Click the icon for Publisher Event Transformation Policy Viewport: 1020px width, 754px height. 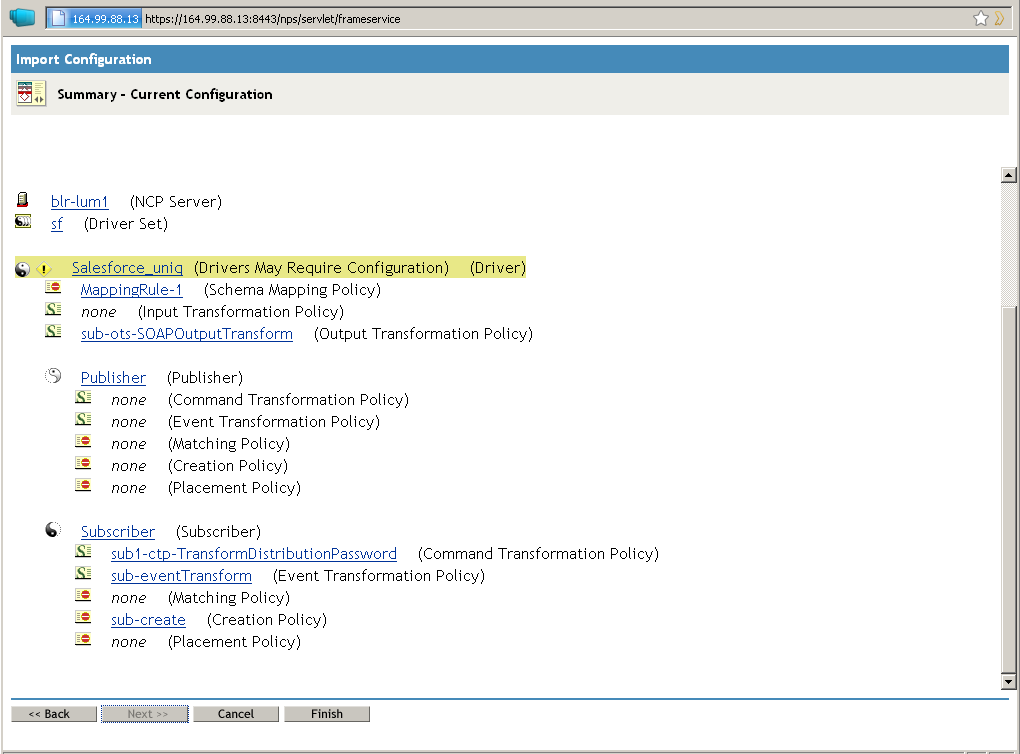(83, 420)
